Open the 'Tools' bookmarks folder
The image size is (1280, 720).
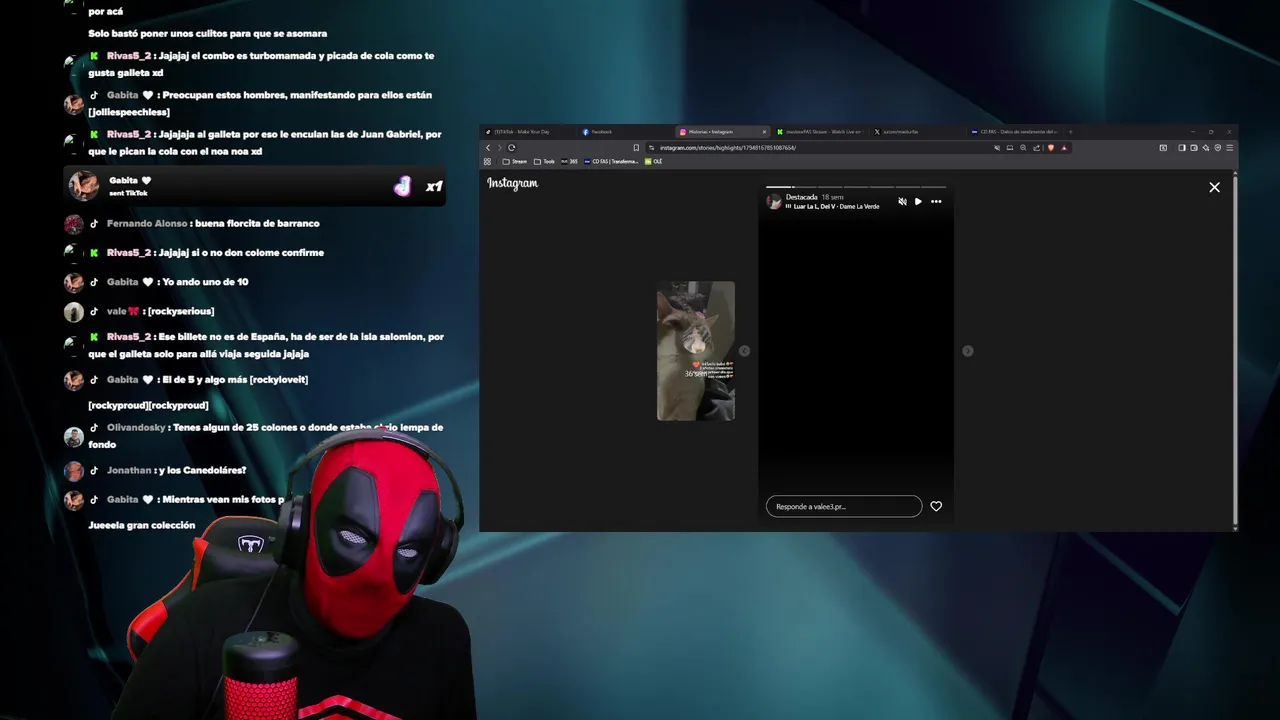pyautogui.click(x=544, y=161)
